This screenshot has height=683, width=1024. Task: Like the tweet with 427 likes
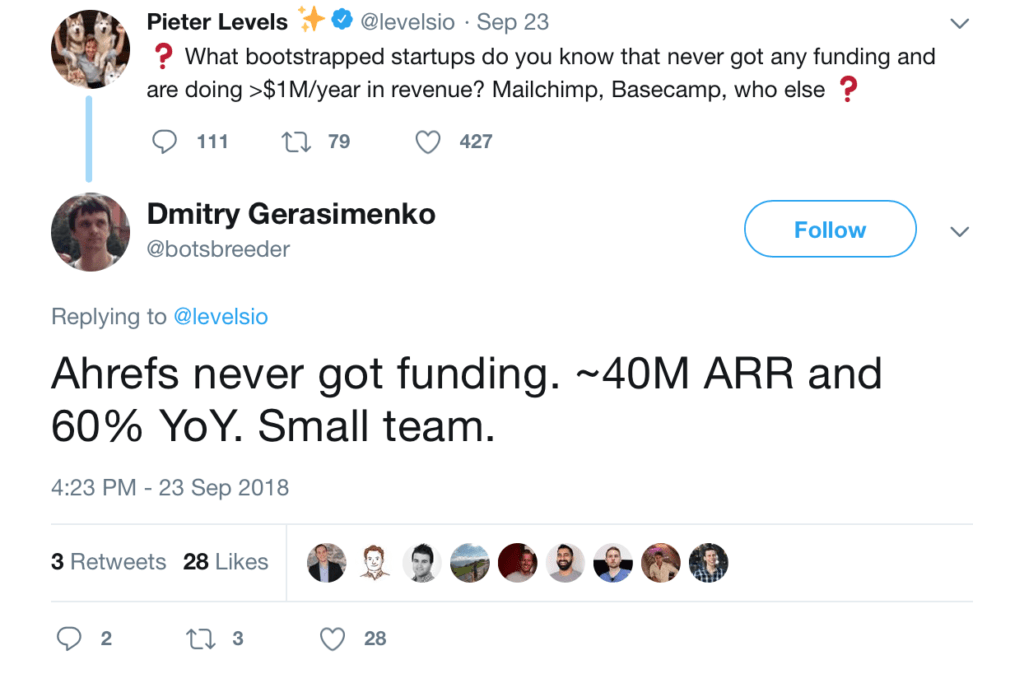coord(428,142)
